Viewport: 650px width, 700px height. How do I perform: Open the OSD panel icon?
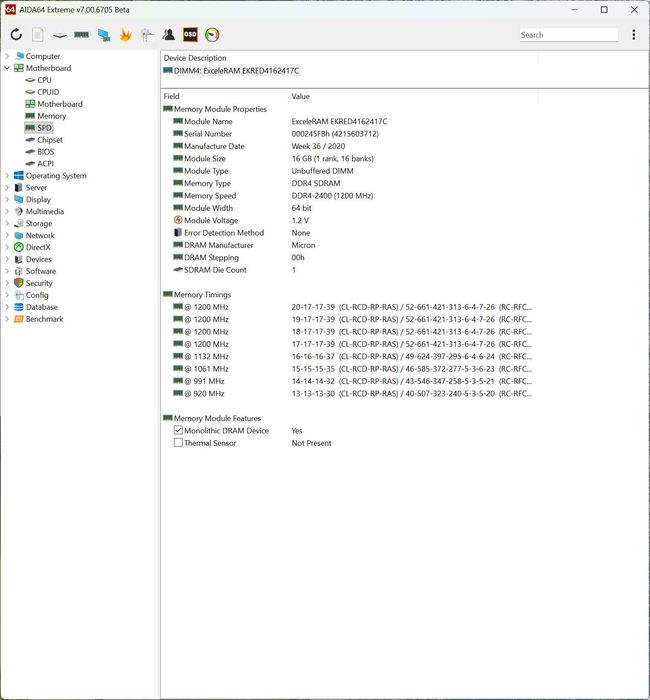[x=190, y=35]
